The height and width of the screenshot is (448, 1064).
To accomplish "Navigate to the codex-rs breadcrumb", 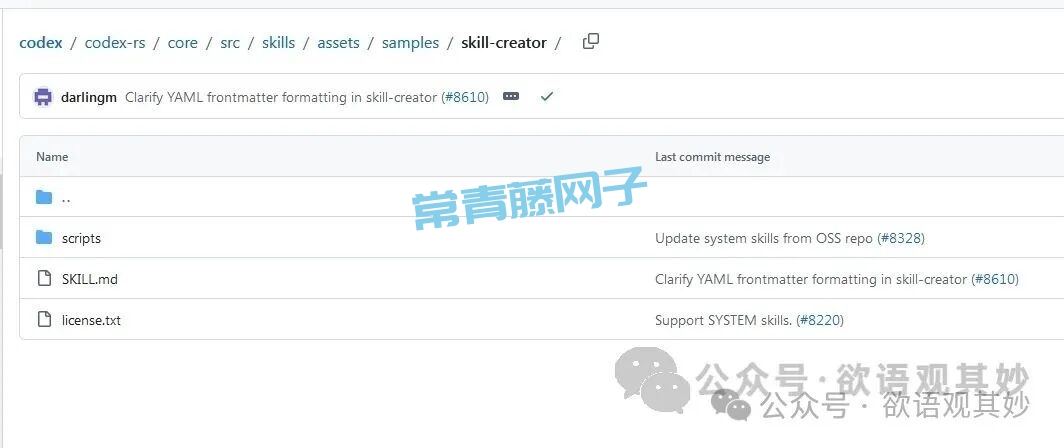I will pos(115,43).
